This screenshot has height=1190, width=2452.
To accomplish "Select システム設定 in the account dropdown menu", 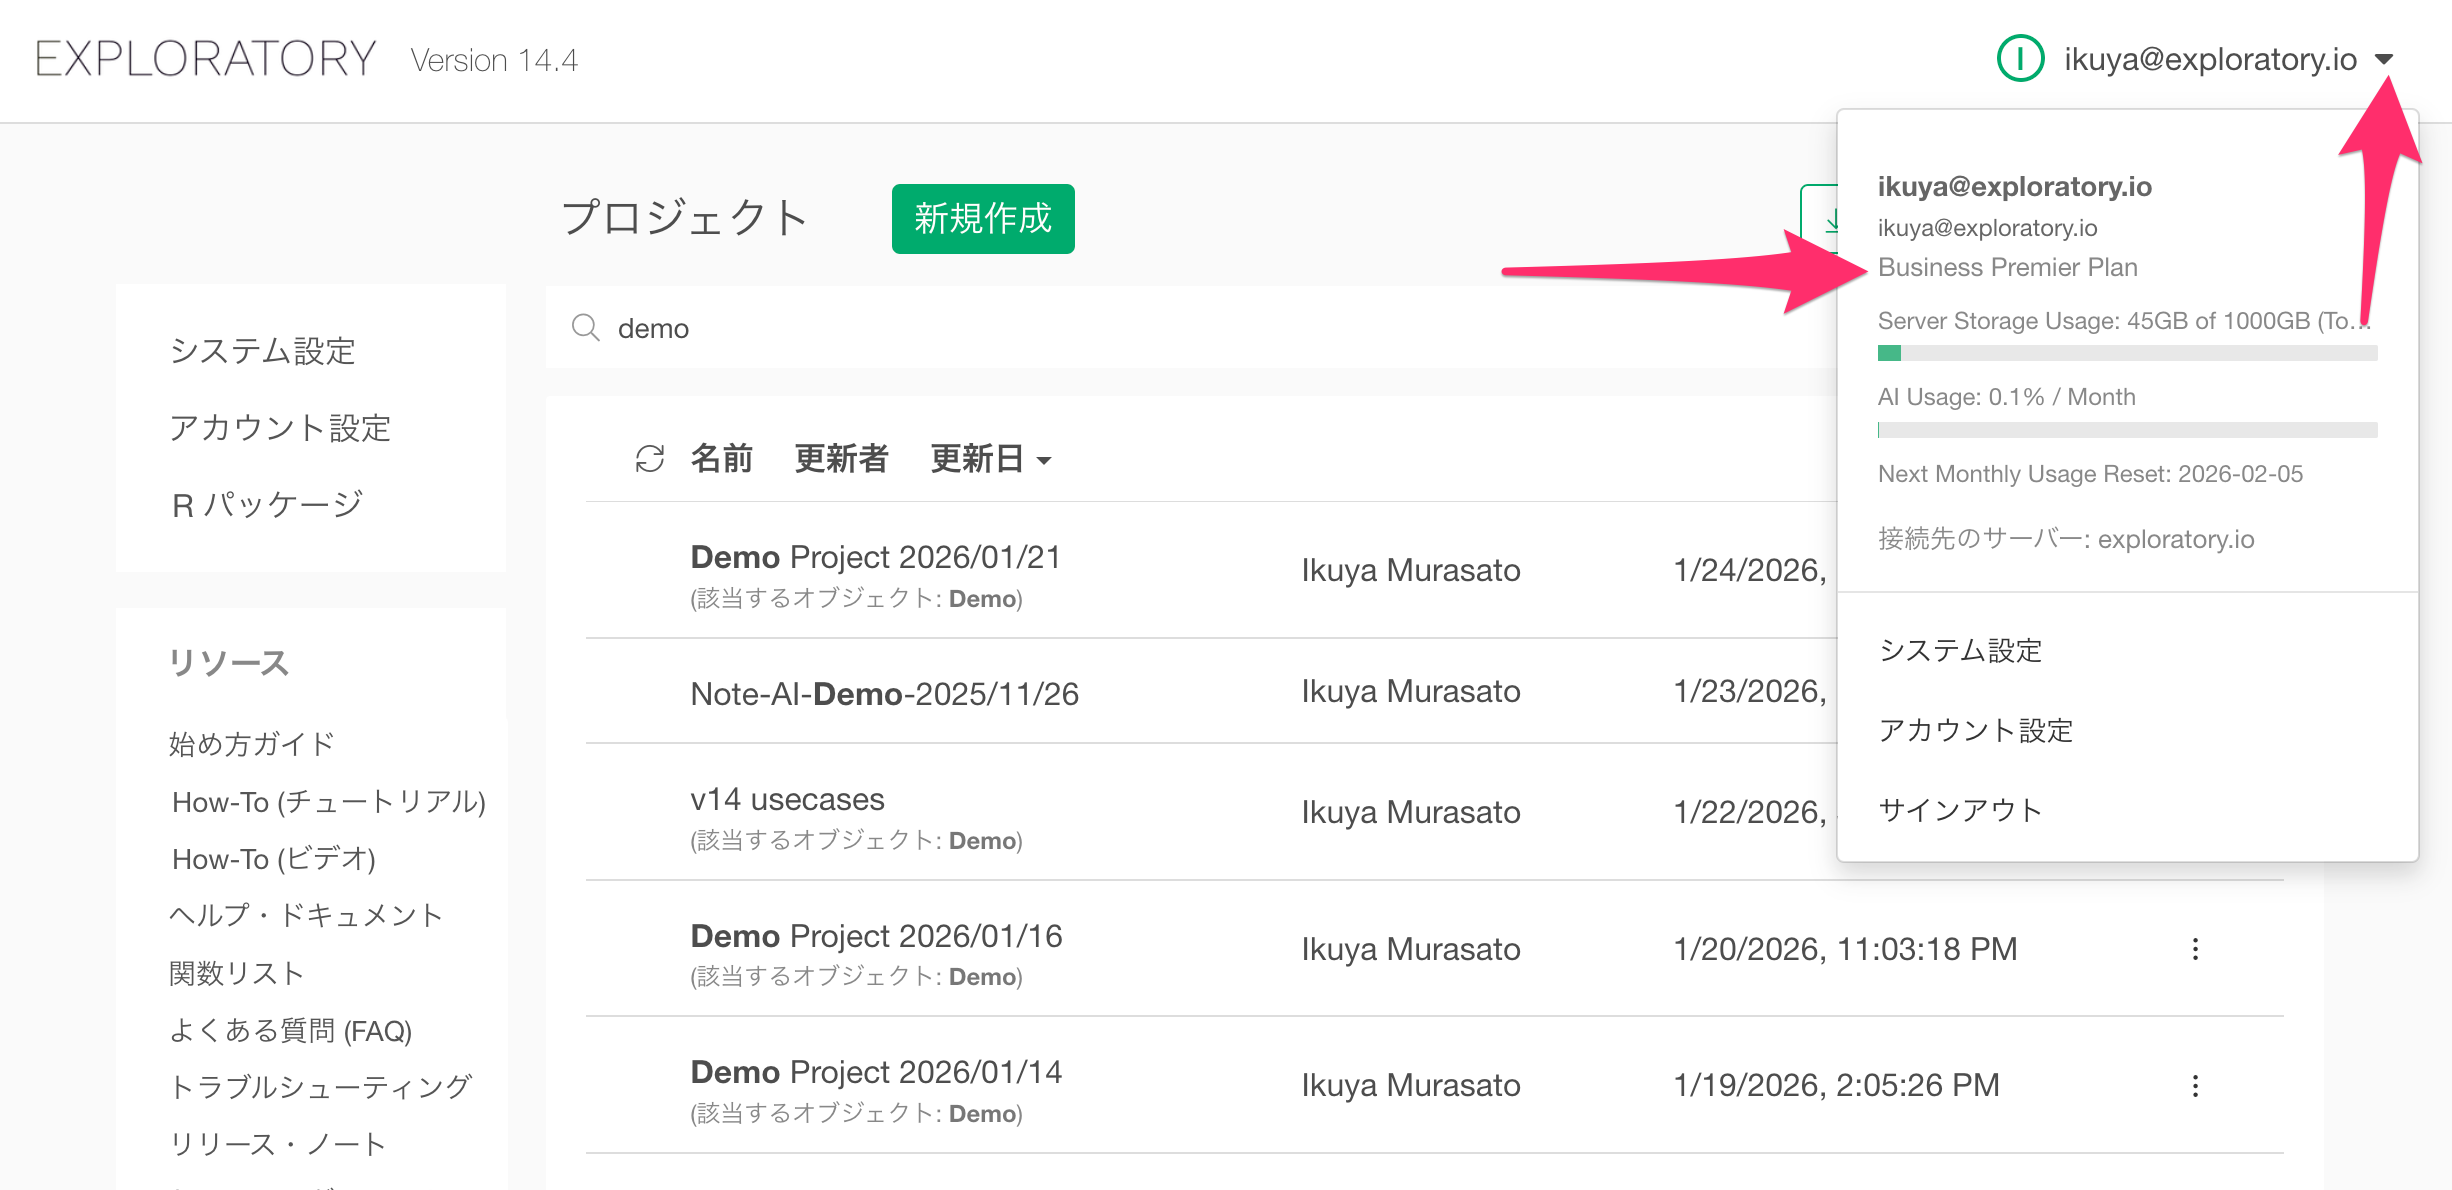I will (1960, 651).
